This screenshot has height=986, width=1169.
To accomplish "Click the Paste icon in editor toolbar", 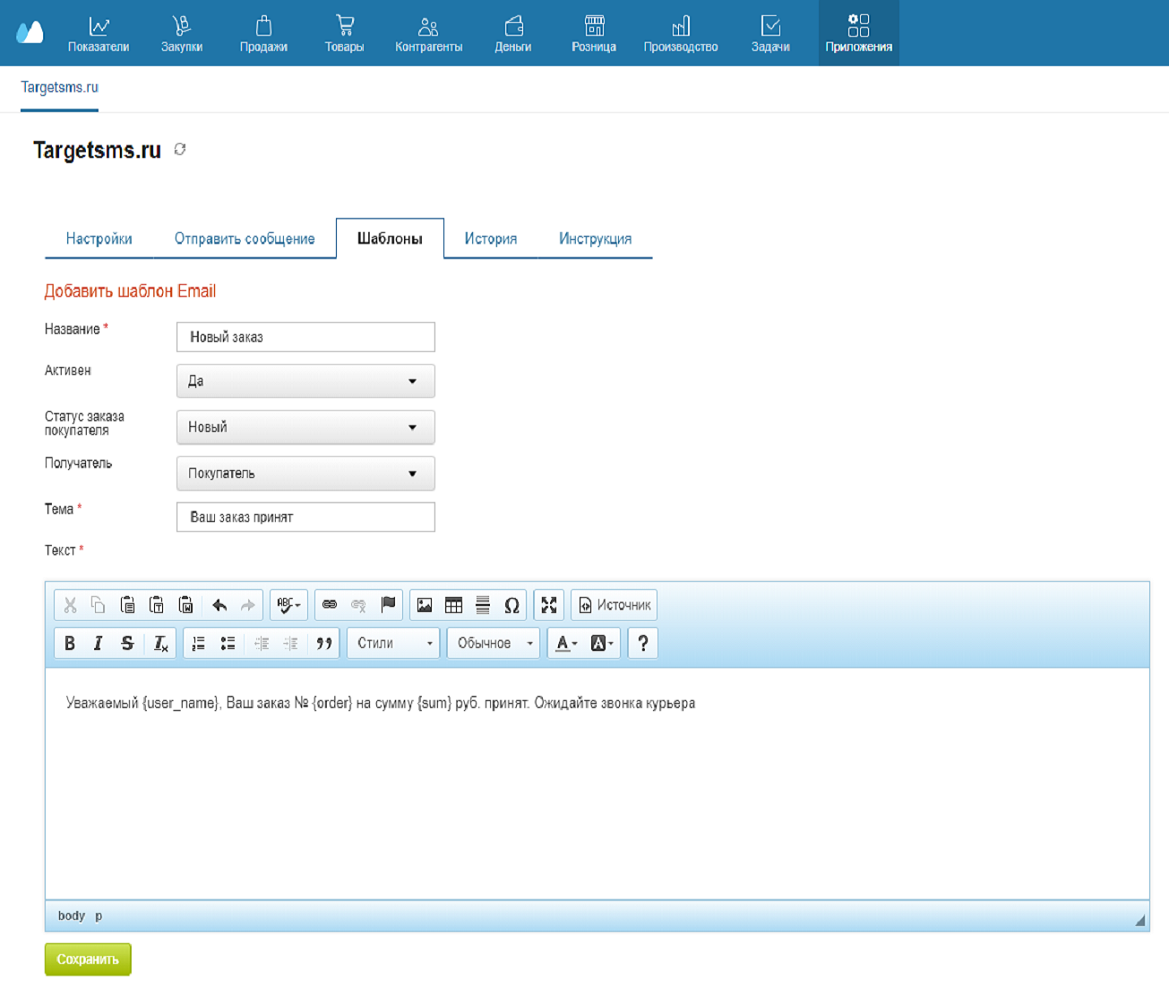I will [127, 604].
